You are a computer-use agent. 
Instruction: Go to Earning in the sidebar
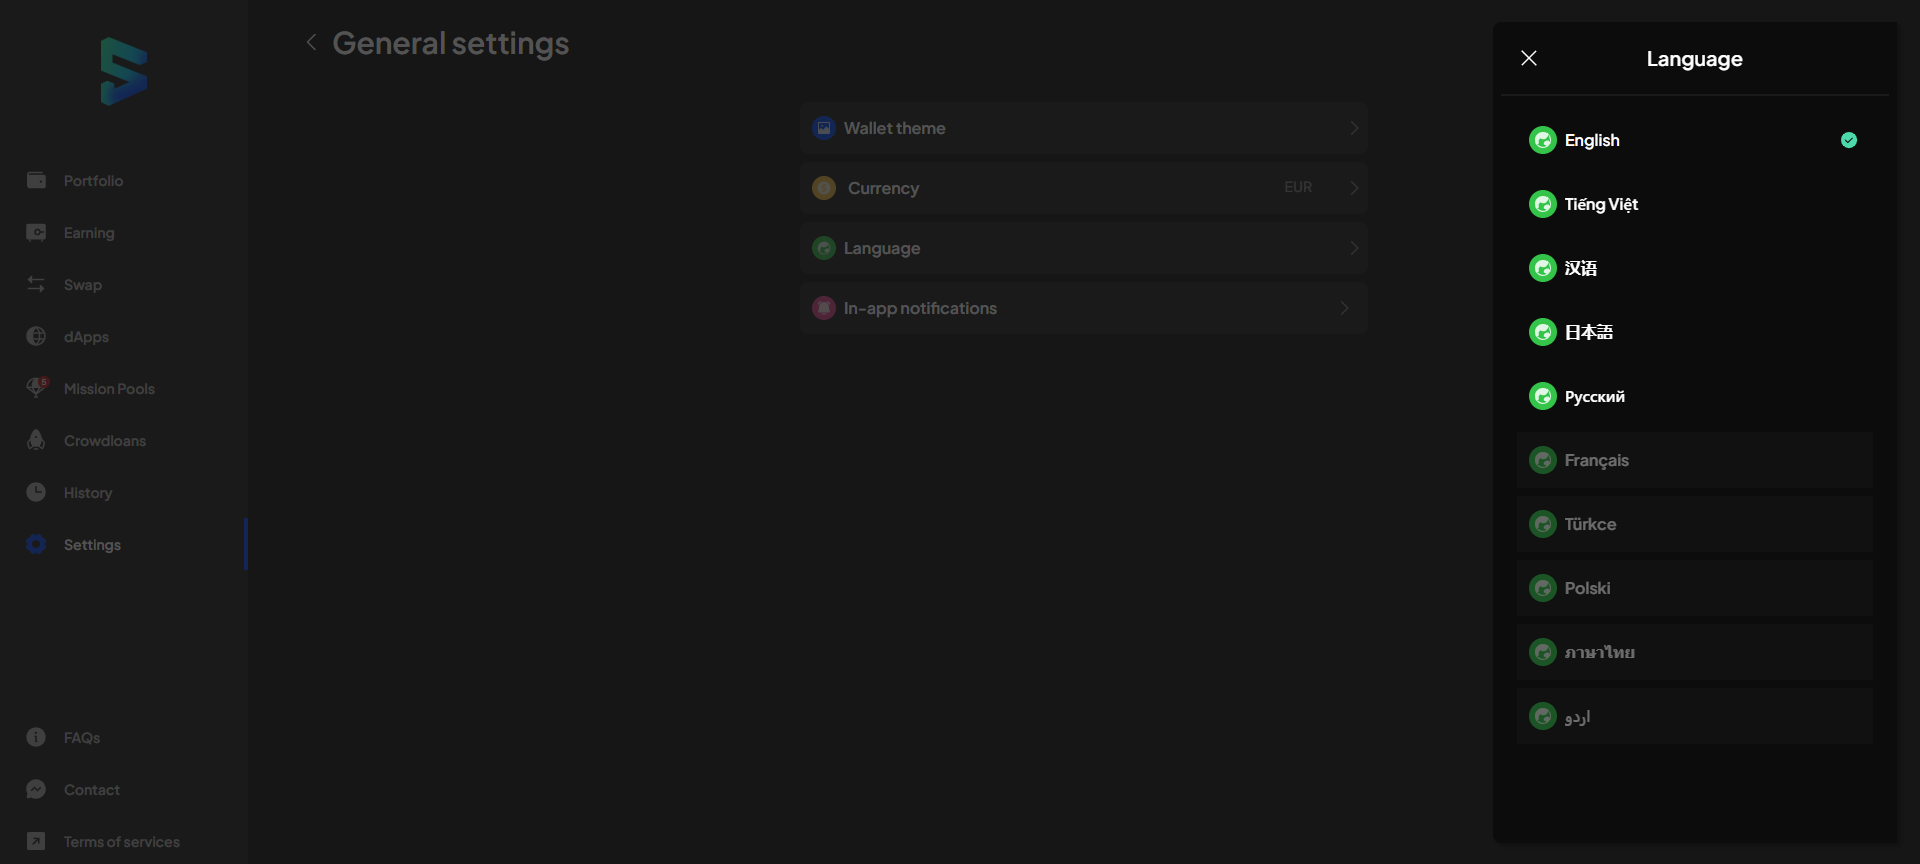[89, 232]
